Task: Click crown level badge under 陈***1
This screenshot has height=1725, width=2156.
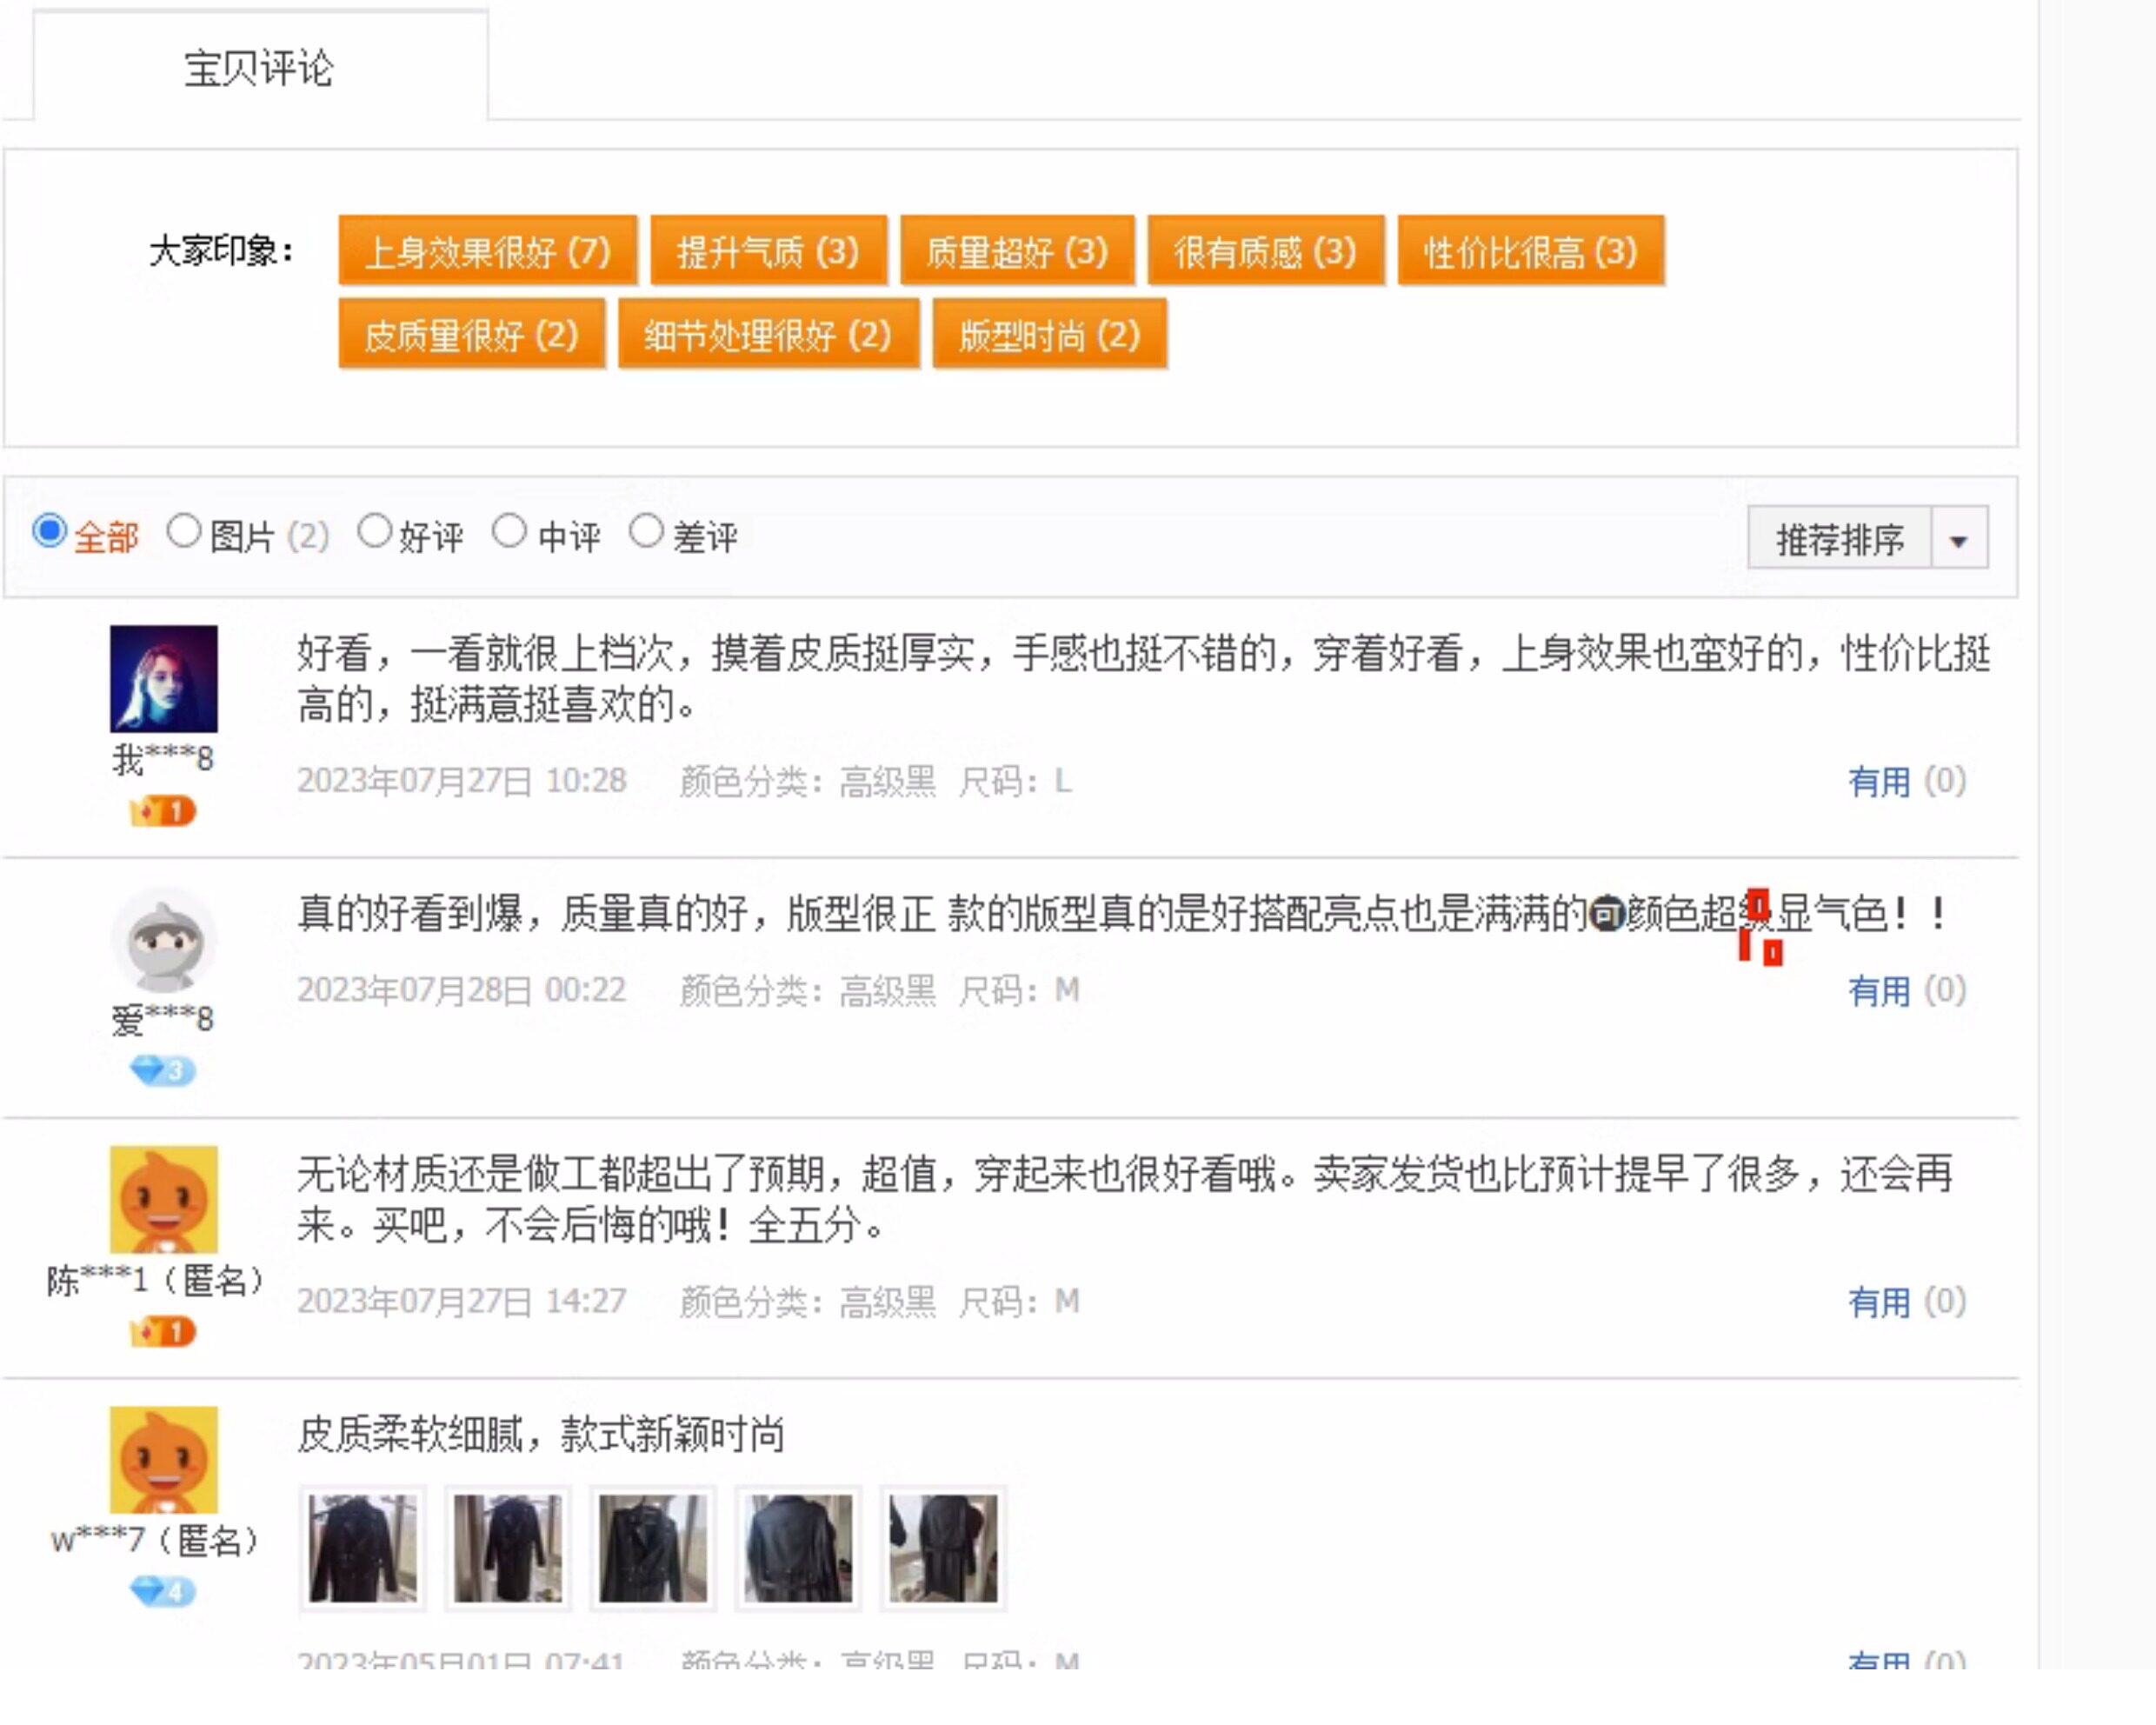Action: [x=163, y=1331]
